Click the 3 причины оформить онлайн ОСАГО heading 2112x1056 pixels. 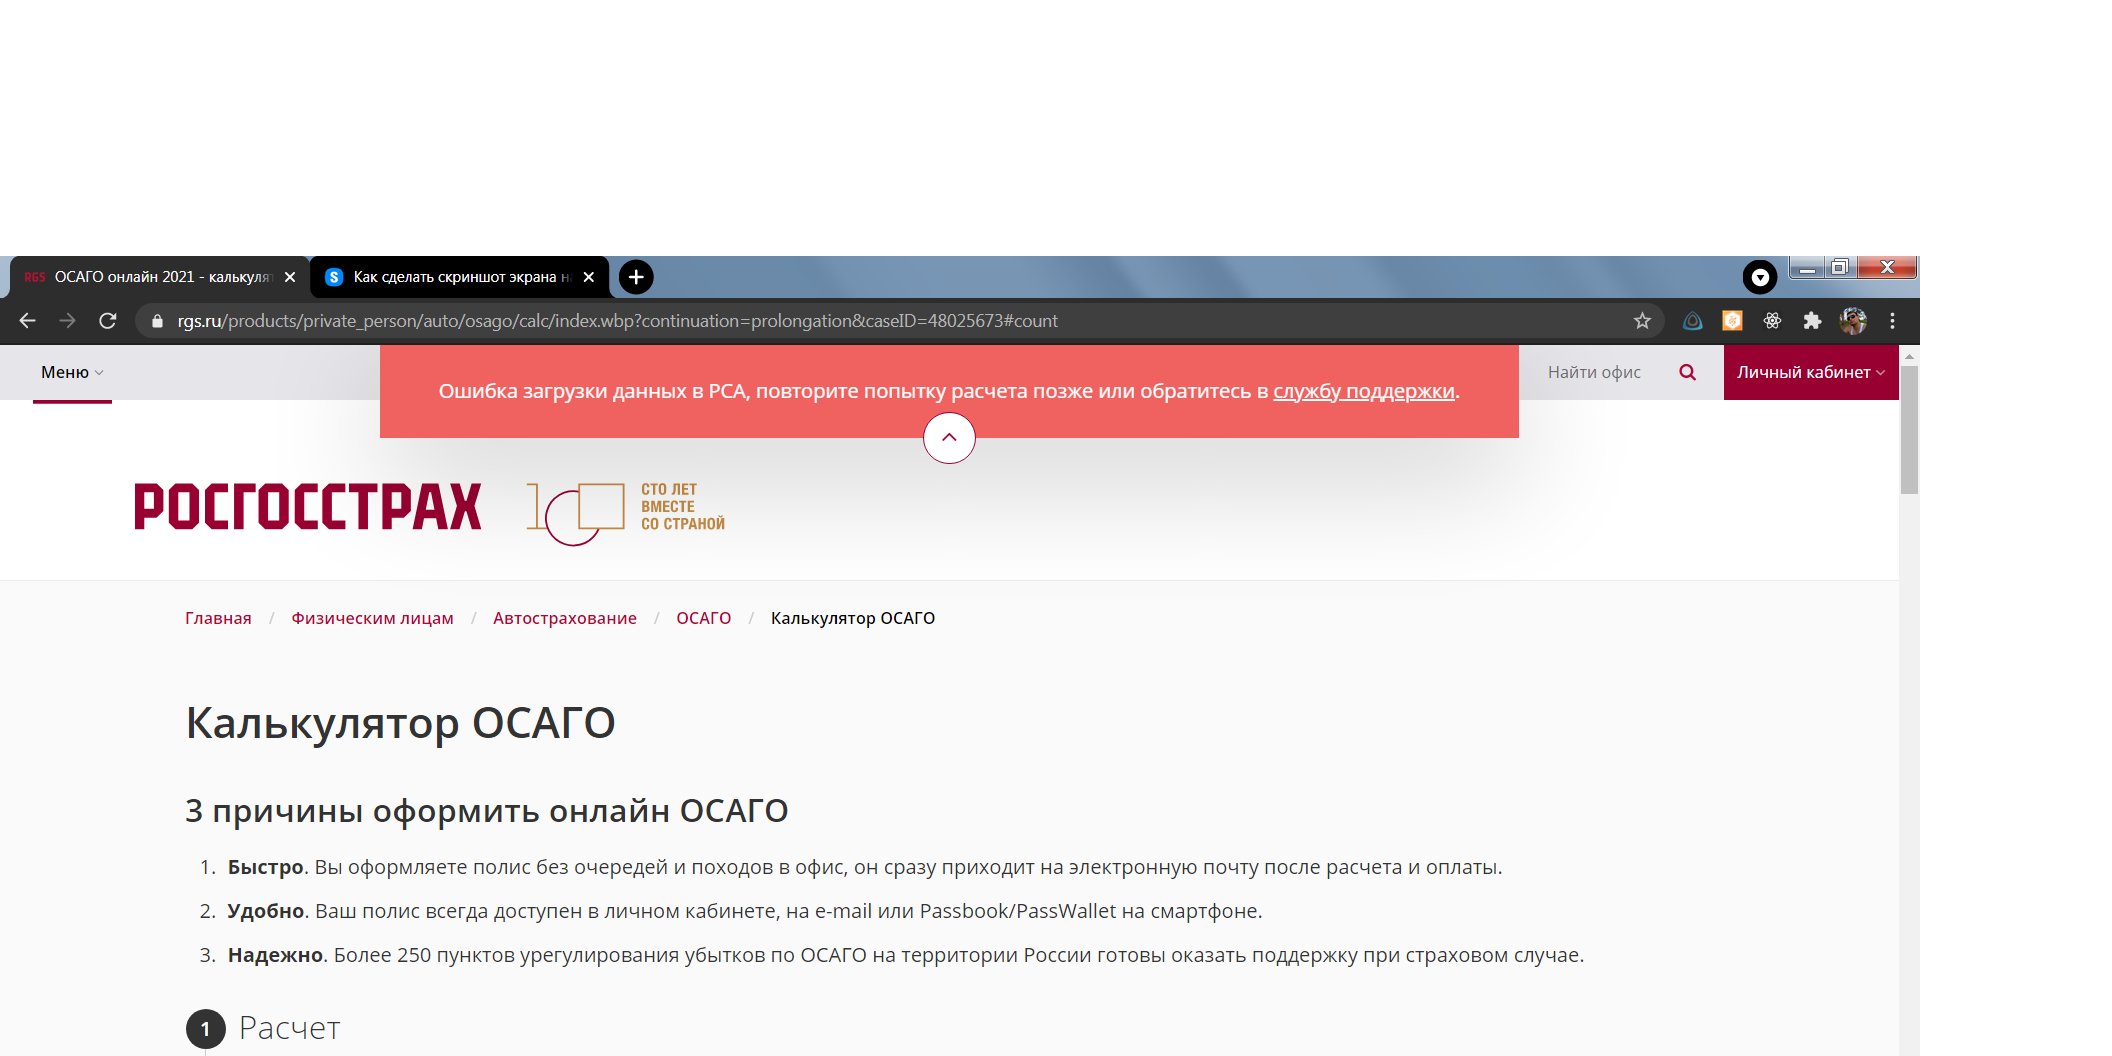[487, 811]
